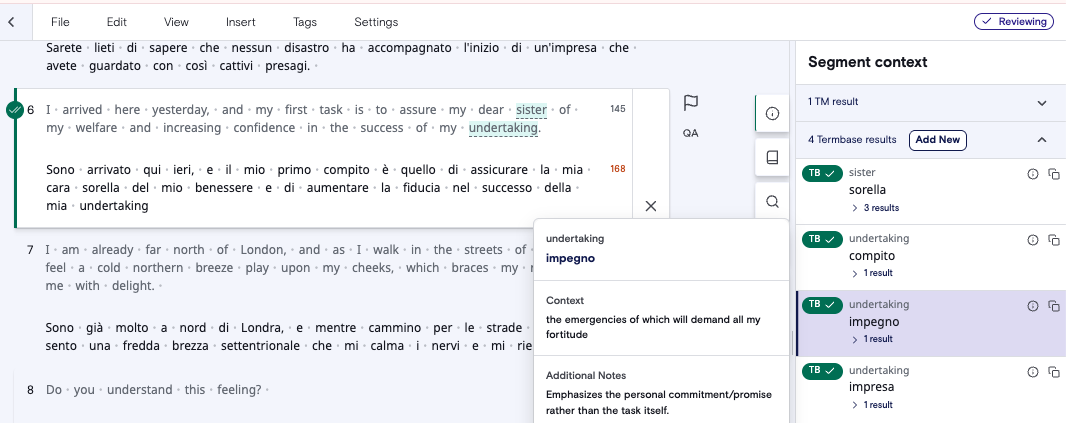The width and height of the screenshot is (1066, 423).
Task: Close the segment 6 editor with X
Action: [x=651, y=206]
